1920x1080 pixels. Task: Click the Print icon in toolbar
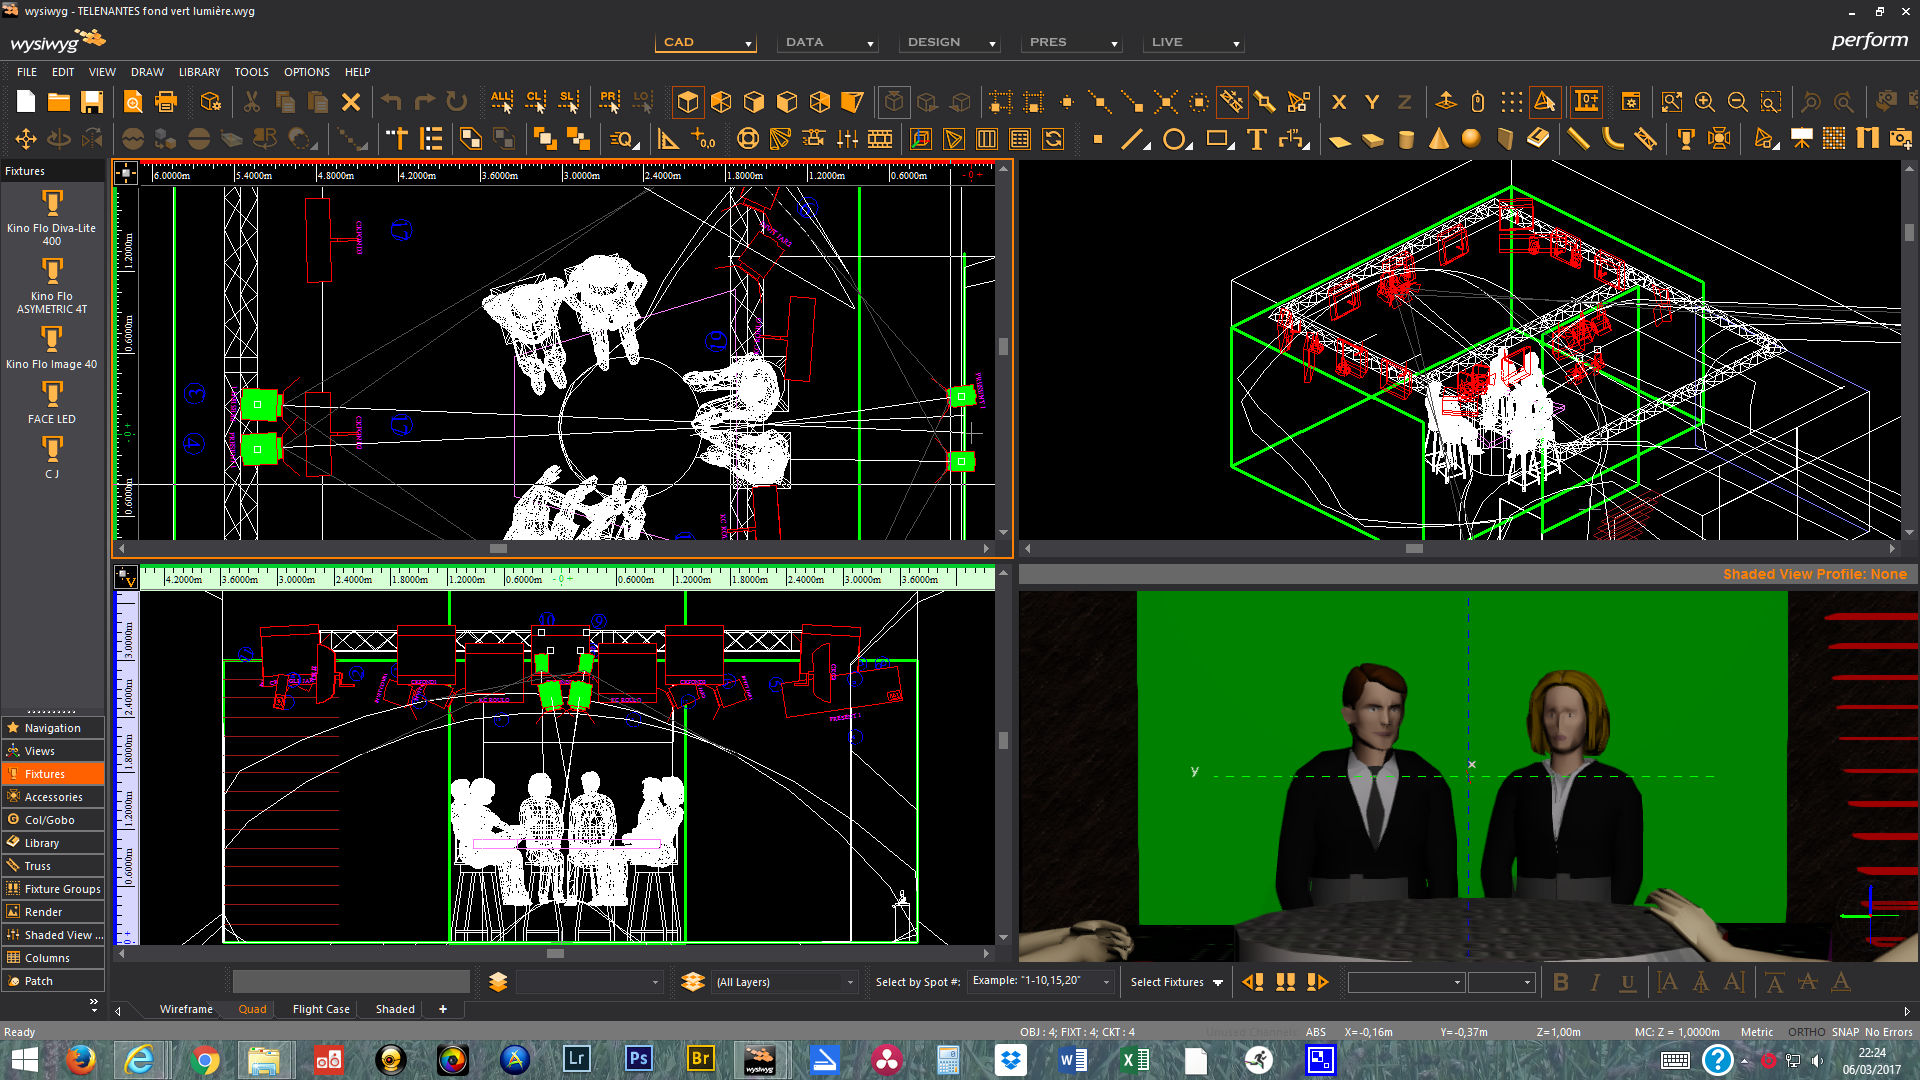tap(166, 102)
